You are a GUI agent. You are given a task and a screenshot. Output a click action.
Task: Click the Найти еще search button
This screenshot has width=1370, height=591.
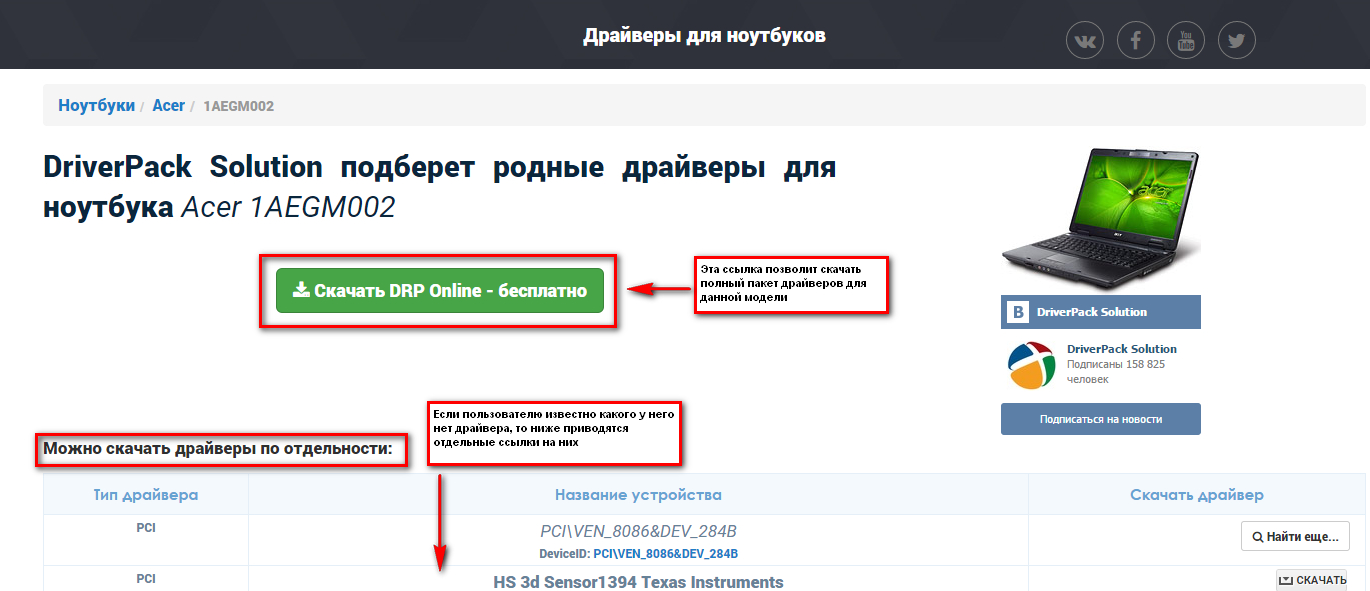pyautogui.click(x=1295, y=536)
